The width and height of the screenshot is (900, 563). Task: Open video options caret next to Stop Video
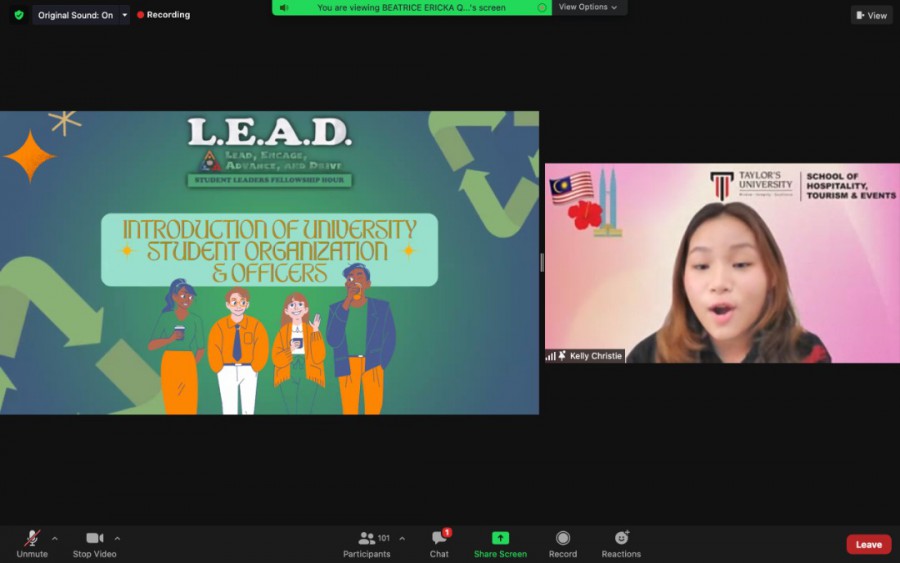[117, 538]
